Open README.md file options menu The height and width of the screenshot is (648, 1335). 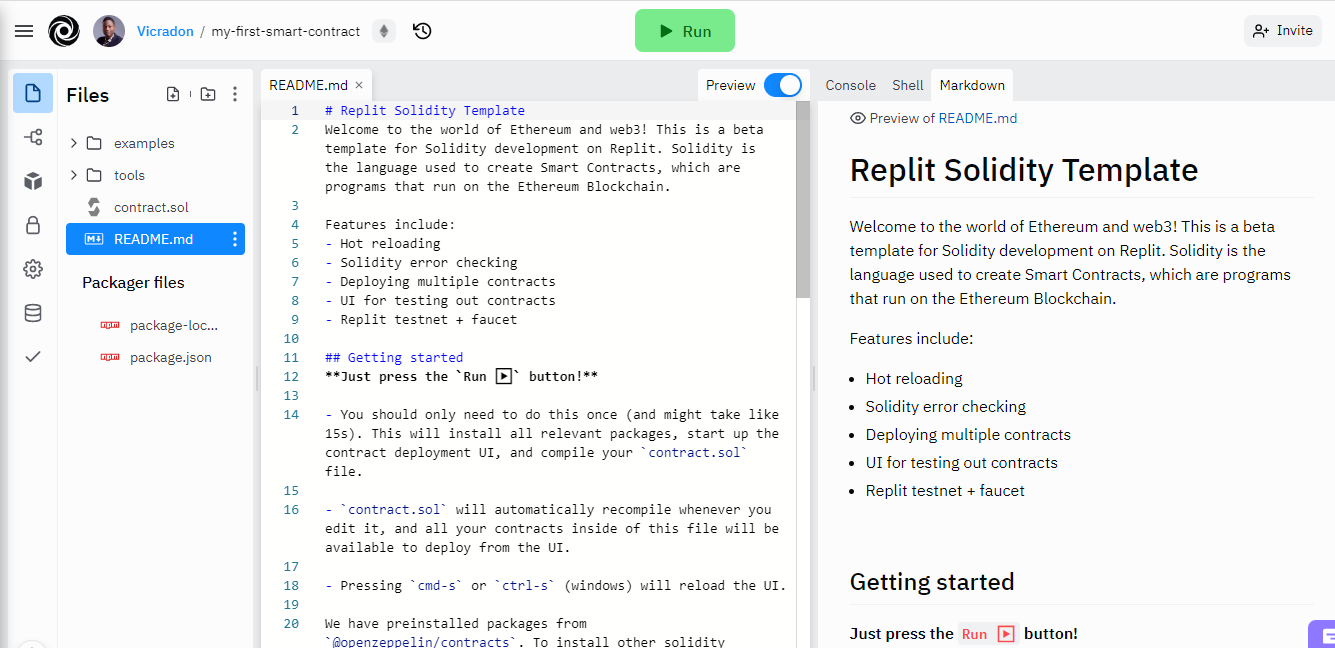click(235, 239)
